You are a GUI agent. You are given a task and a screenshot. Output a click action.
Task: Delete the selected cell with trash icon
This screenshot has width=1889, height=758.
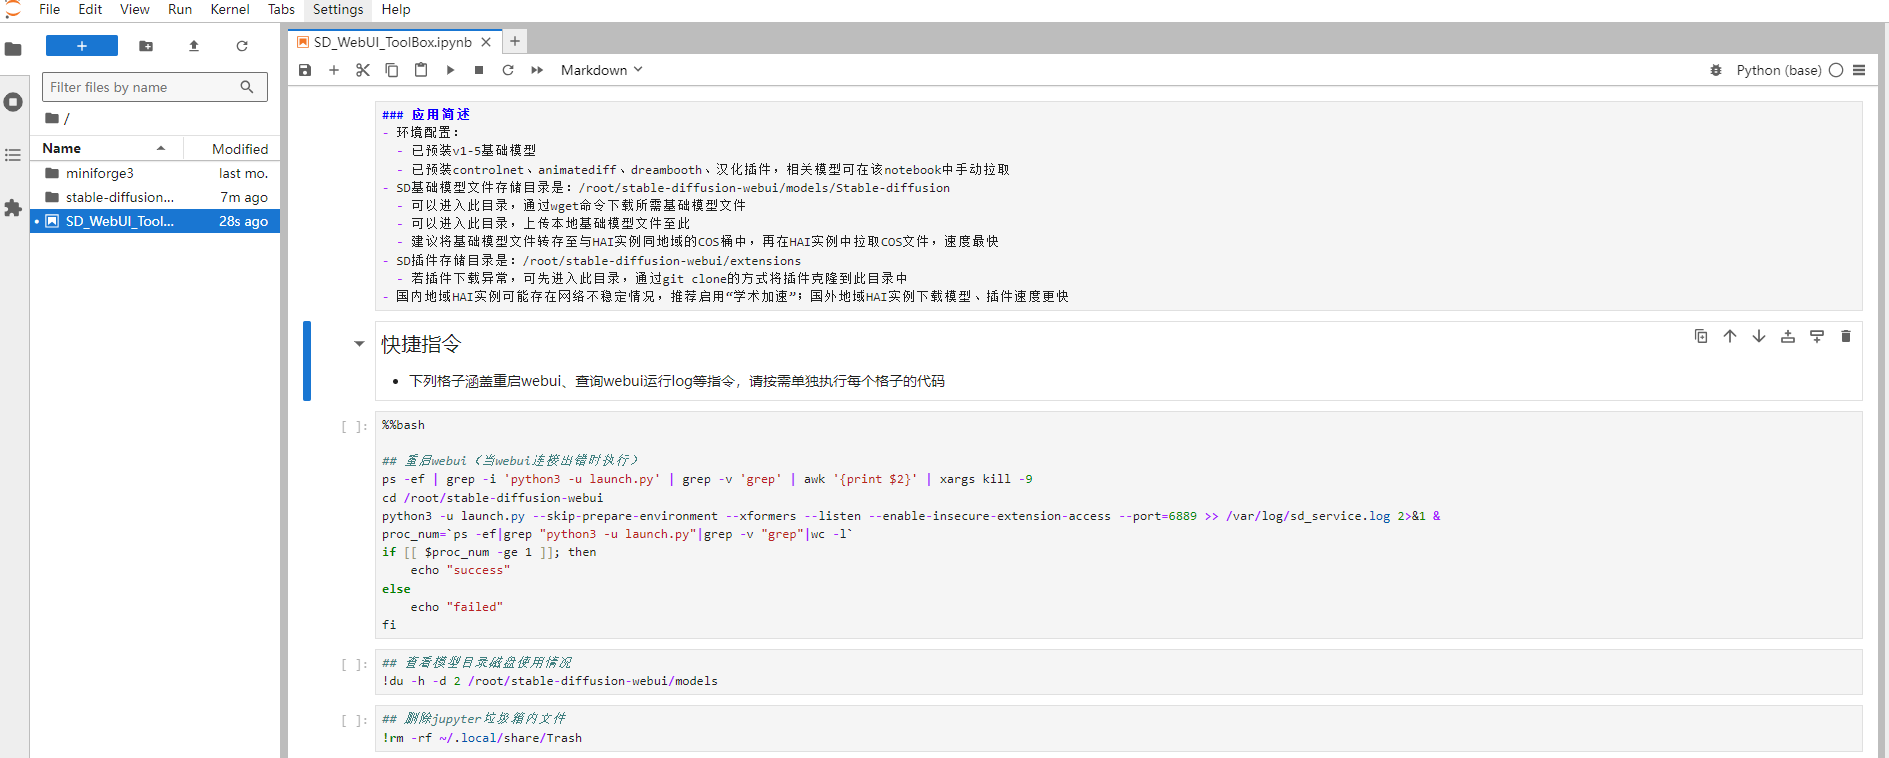(x=1846, y=337)
